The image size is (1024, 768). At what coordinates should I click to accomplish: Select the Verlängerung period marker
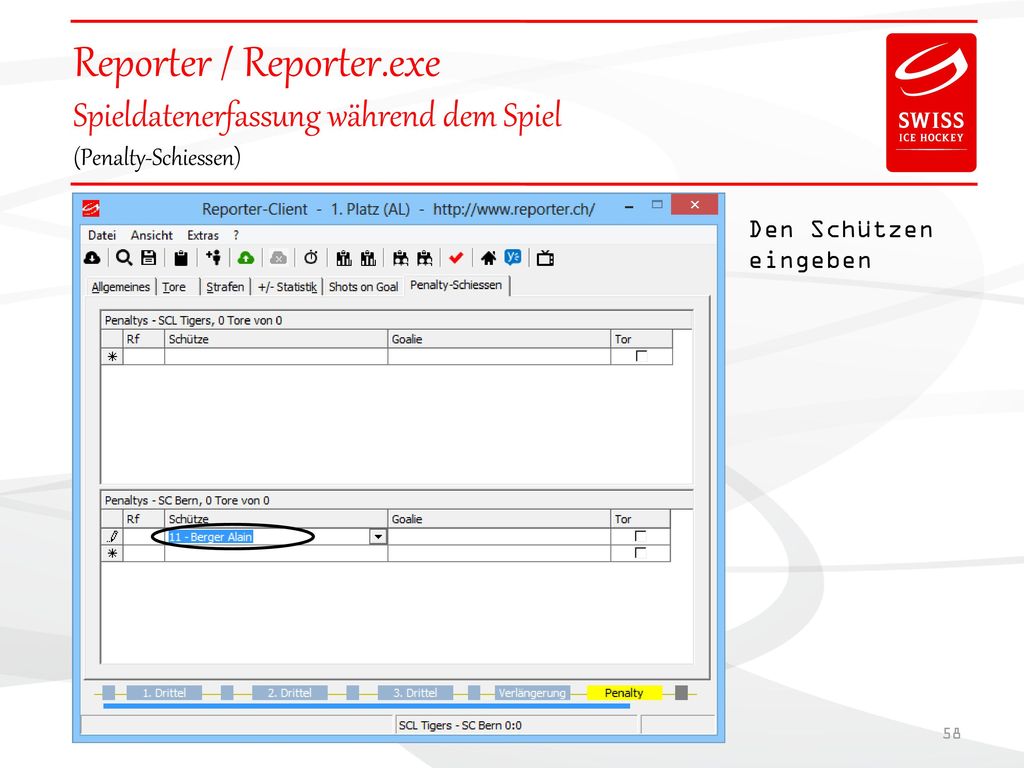click(532, 693)
